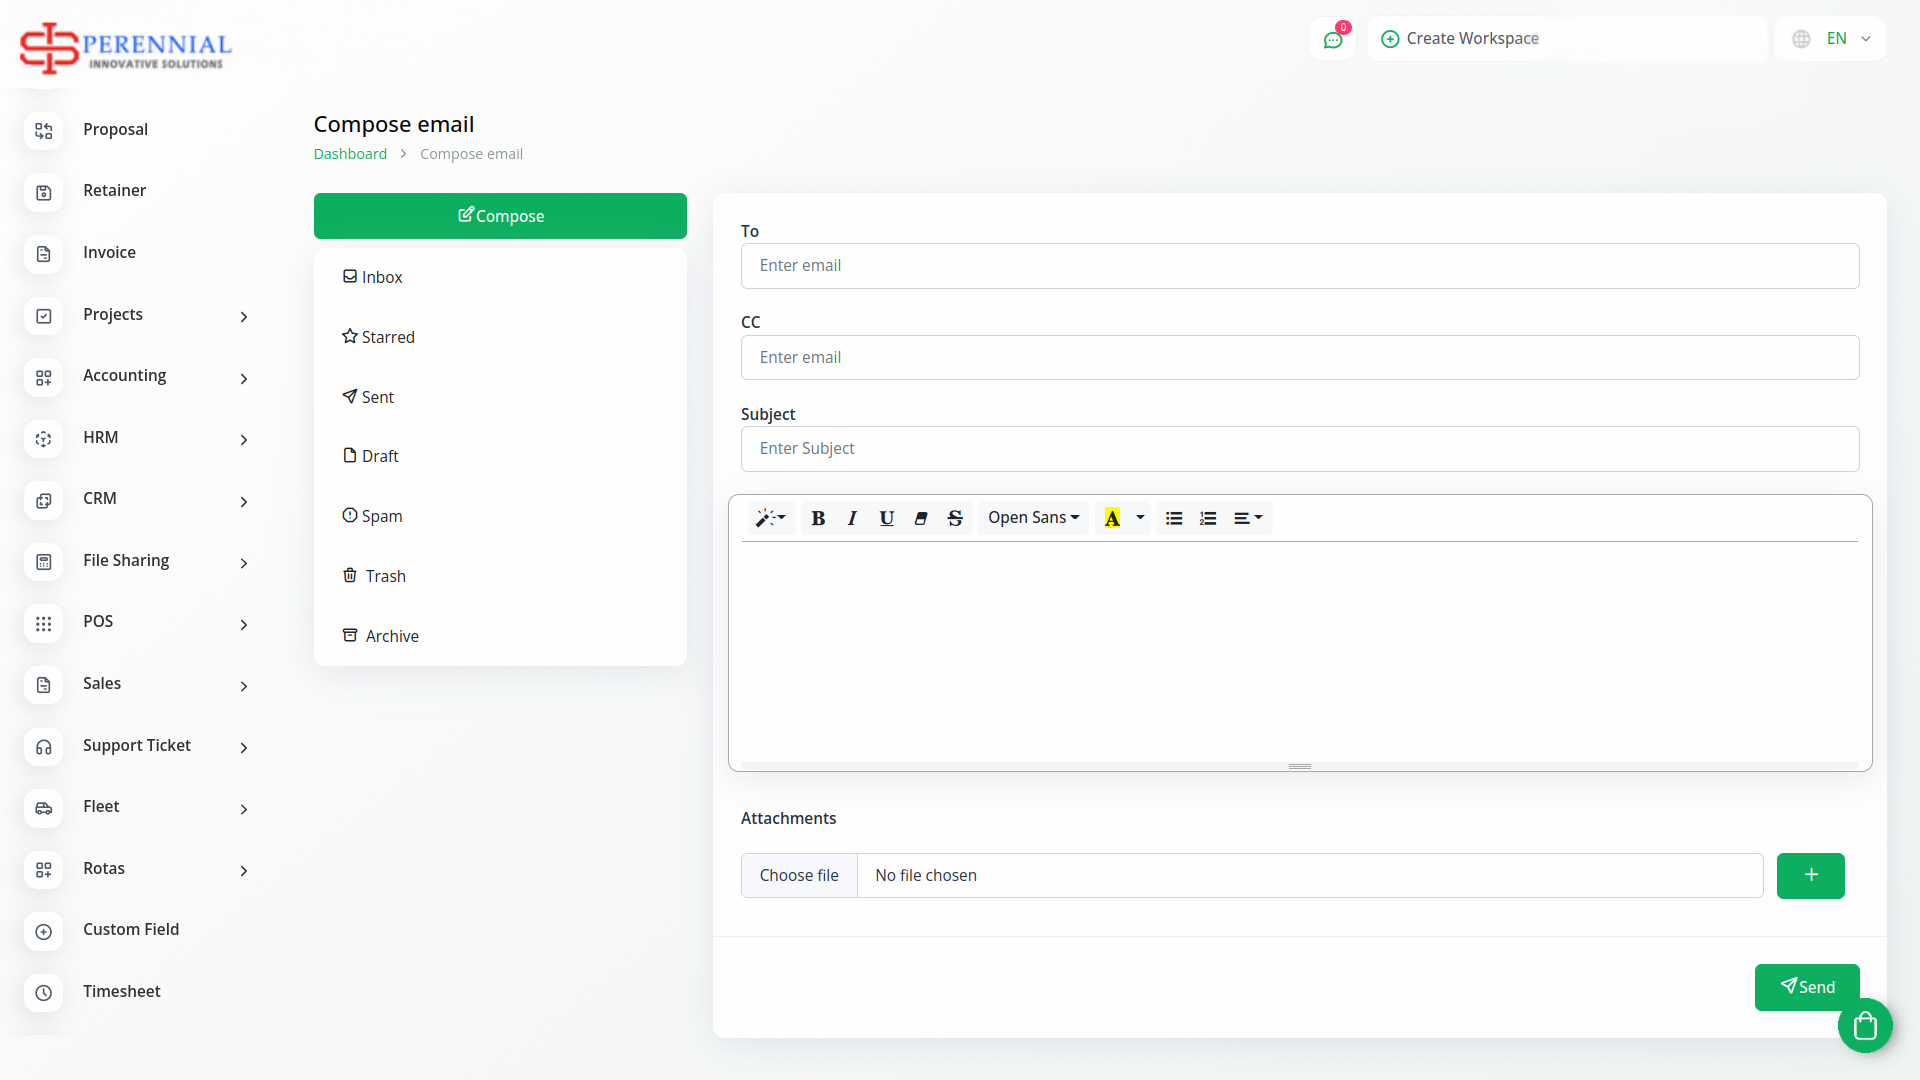Insert ordered numbered list
The height and width of the screenshot is (1080, 1920).
(1208, 518)
